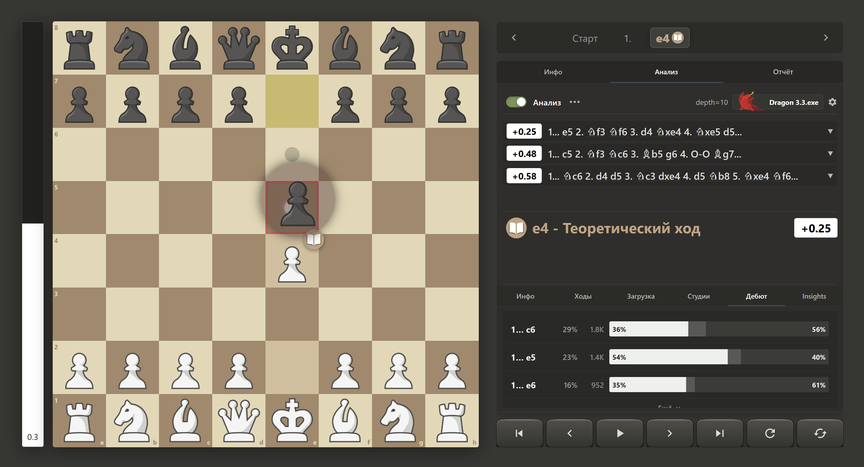Open the Insights tab
864x467 pixels.
pos(814,296)
